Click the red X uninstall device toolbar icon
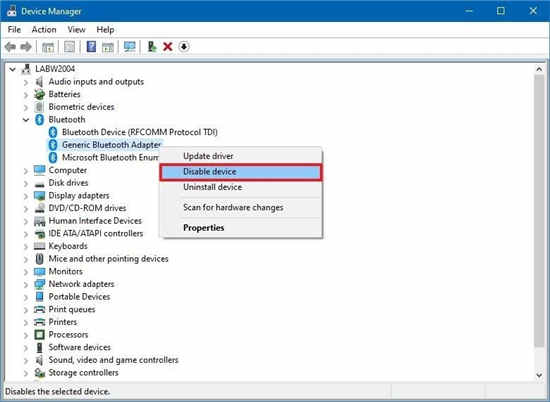550x402 pixels. click(168, 47)
